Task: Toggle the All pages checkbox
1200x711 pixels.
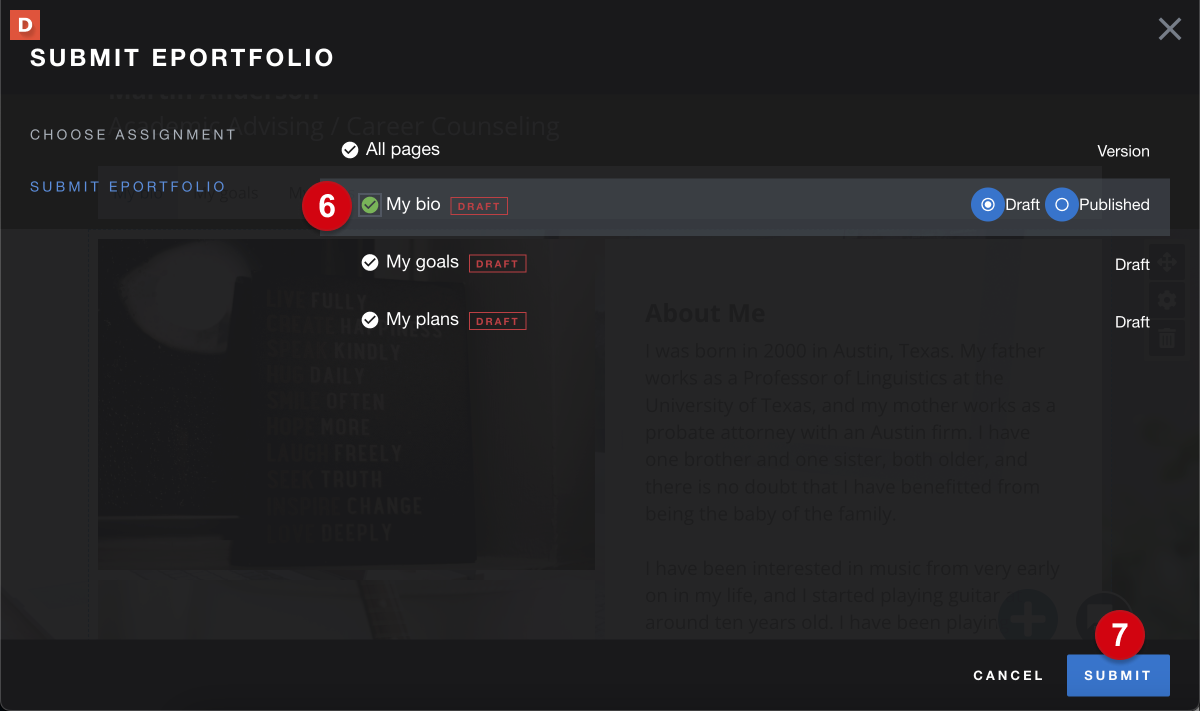Action: point(350,150)
